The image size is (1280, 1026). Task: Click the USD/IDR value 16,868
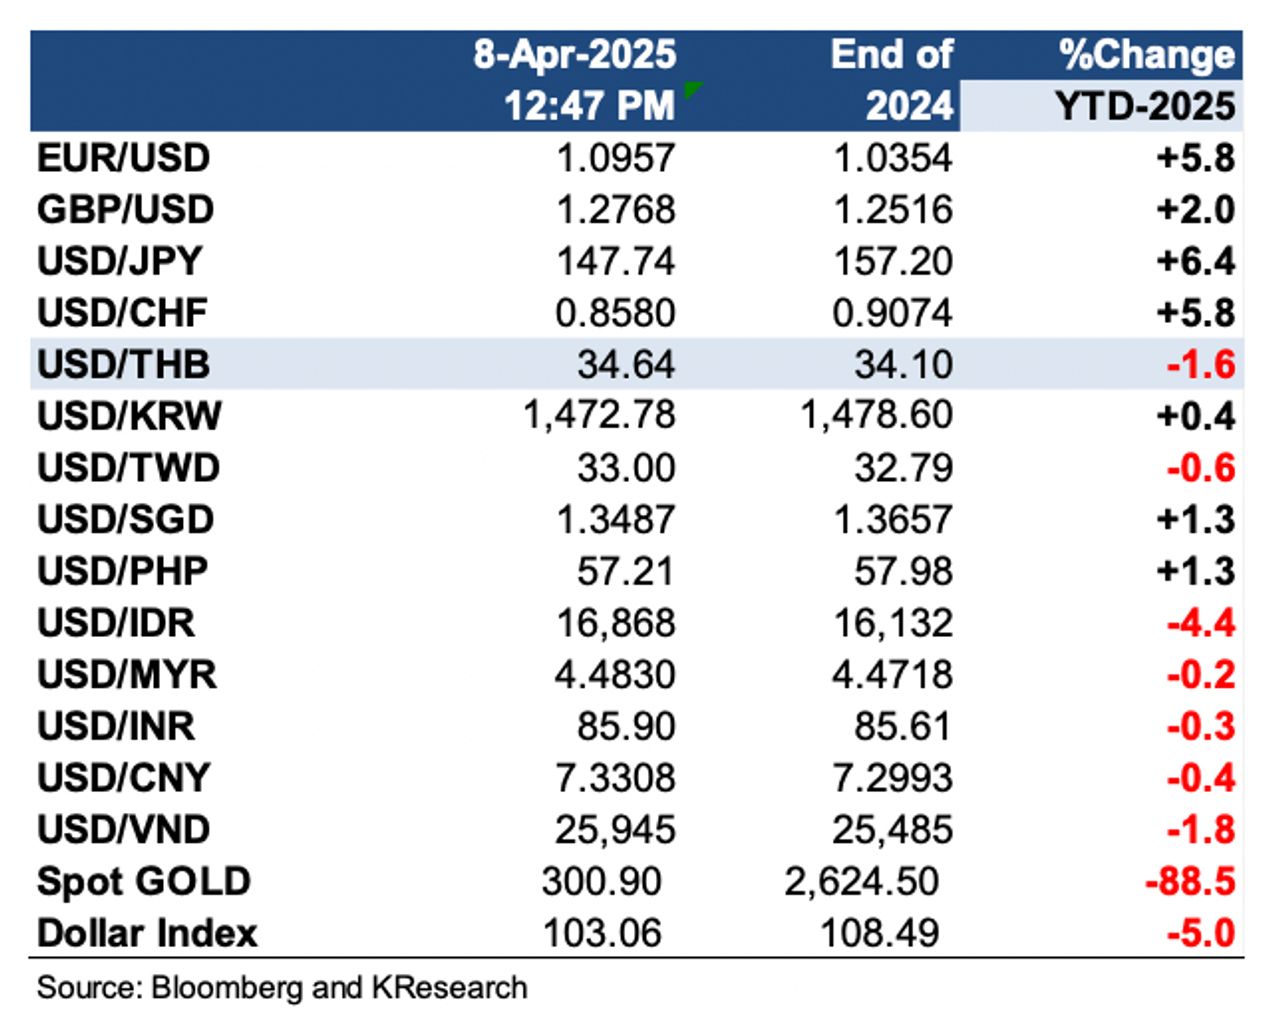point(616,623)
